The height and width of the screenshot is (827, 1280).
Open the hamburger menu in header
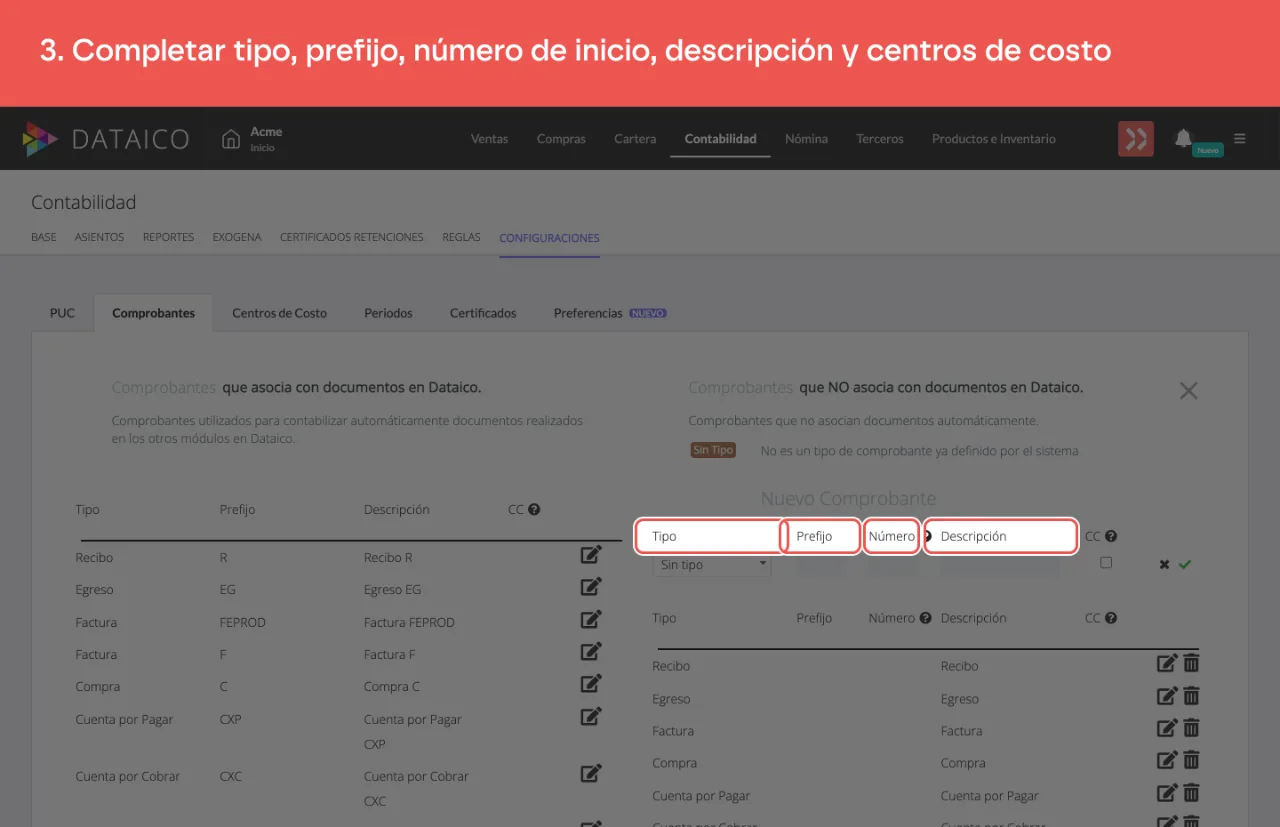1240,138
